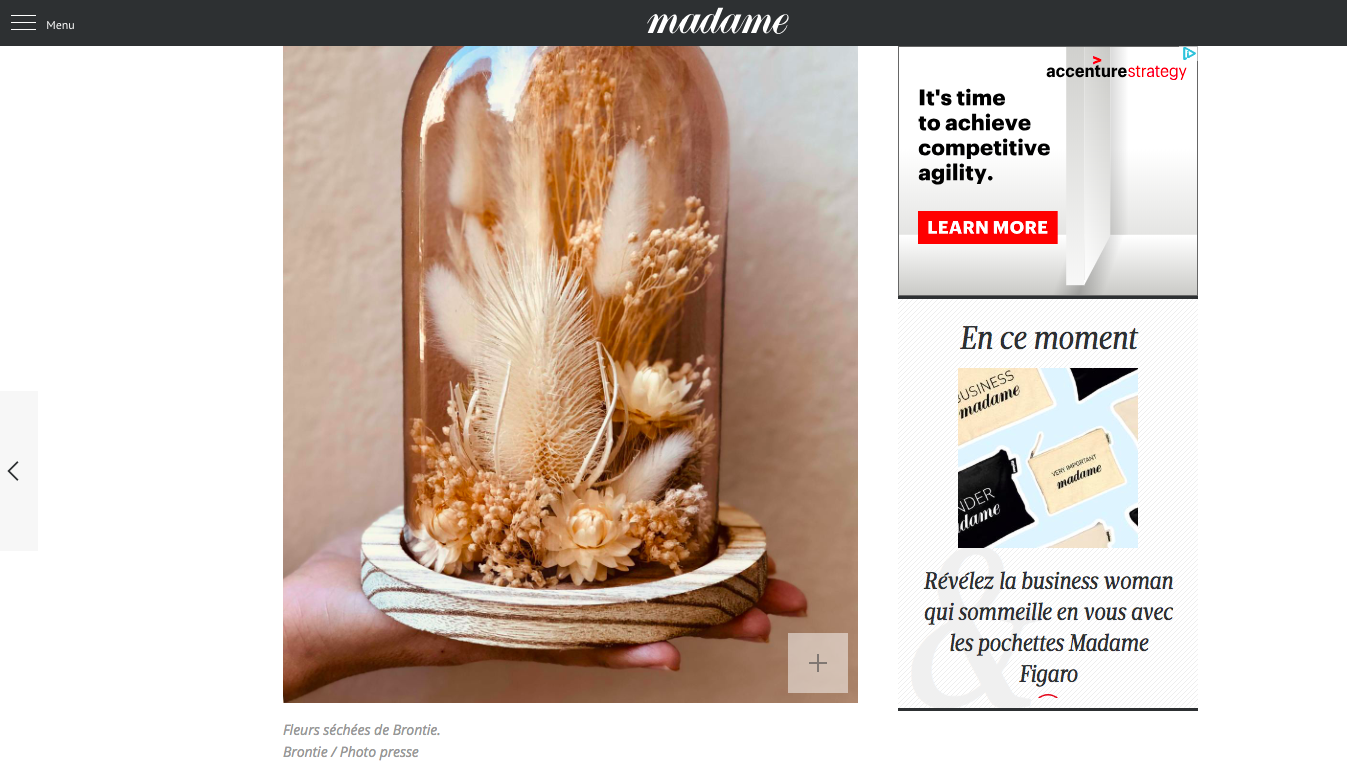The width and height of the screenshot is (1347, 780).
Task: Click the white pillar graphic in the ad
Action: 1087,165
